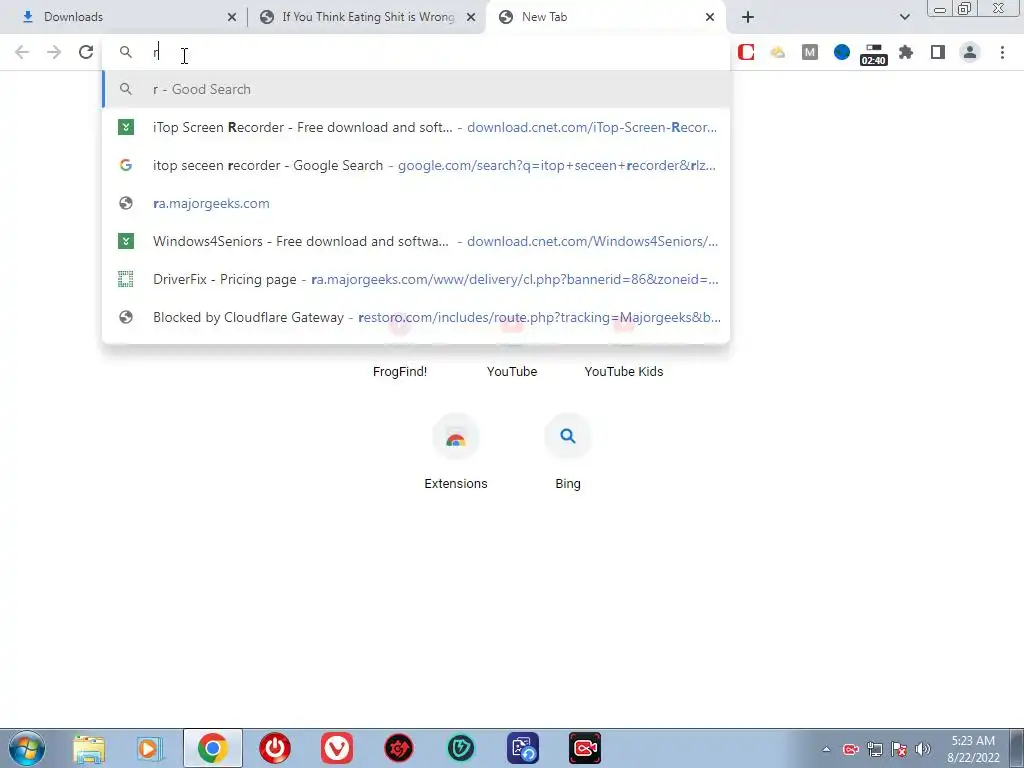Launch Vivaldi browser from taskbar
The height and width of the screenshot is (768, 1024).
pyautogui.click(x=337, y=748)
